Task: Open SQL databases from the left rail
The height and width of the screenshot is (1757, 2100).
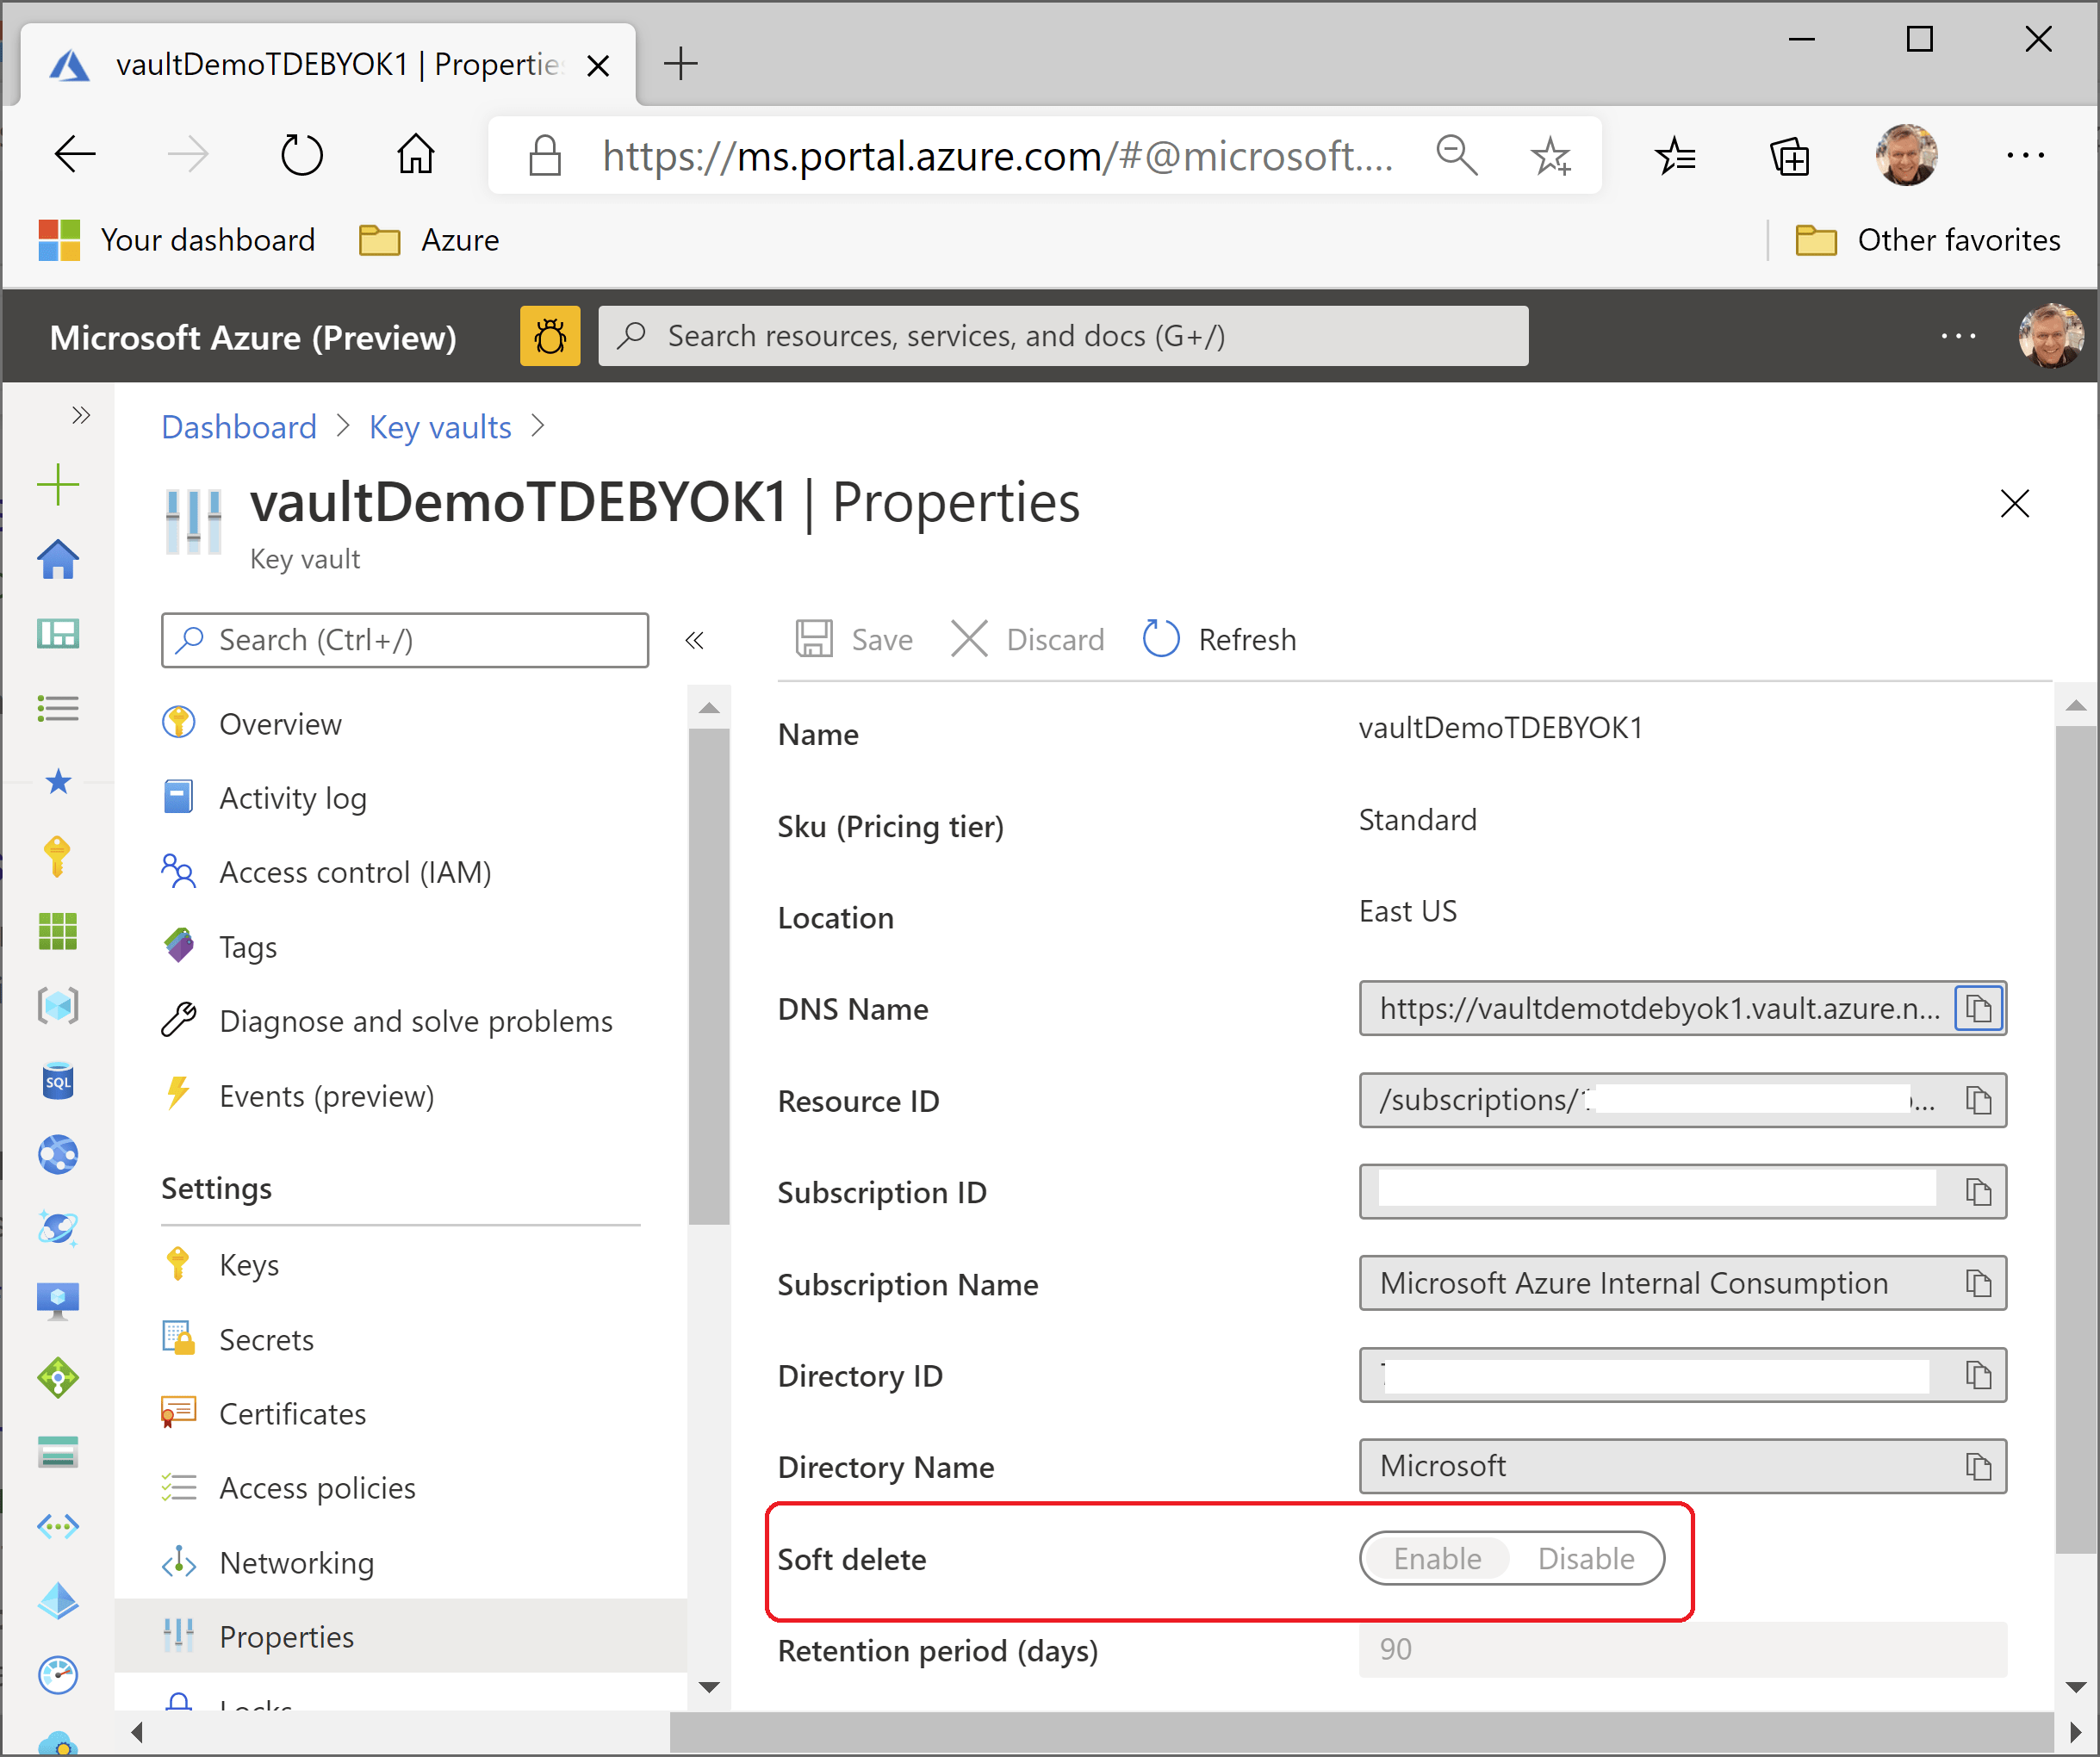Action: (x=58, y=1081)
